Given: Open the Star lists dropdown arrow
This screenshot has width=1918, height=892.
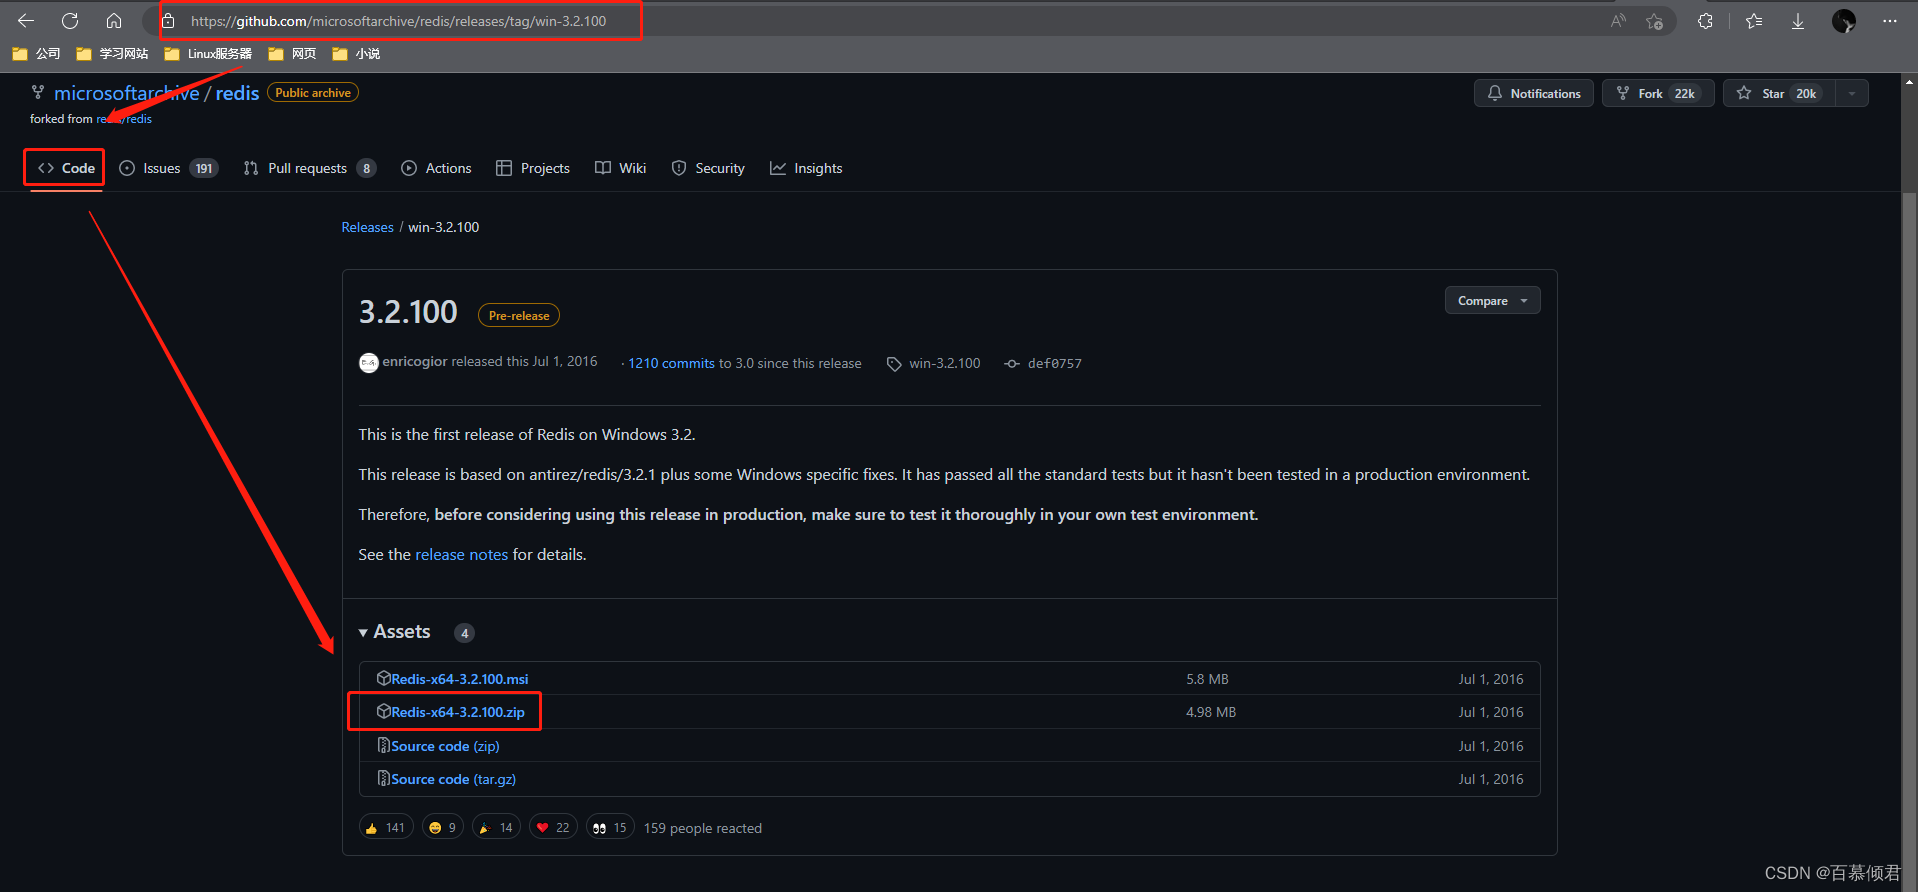Looking at the screenshot, I should [x=1852, y=93].
